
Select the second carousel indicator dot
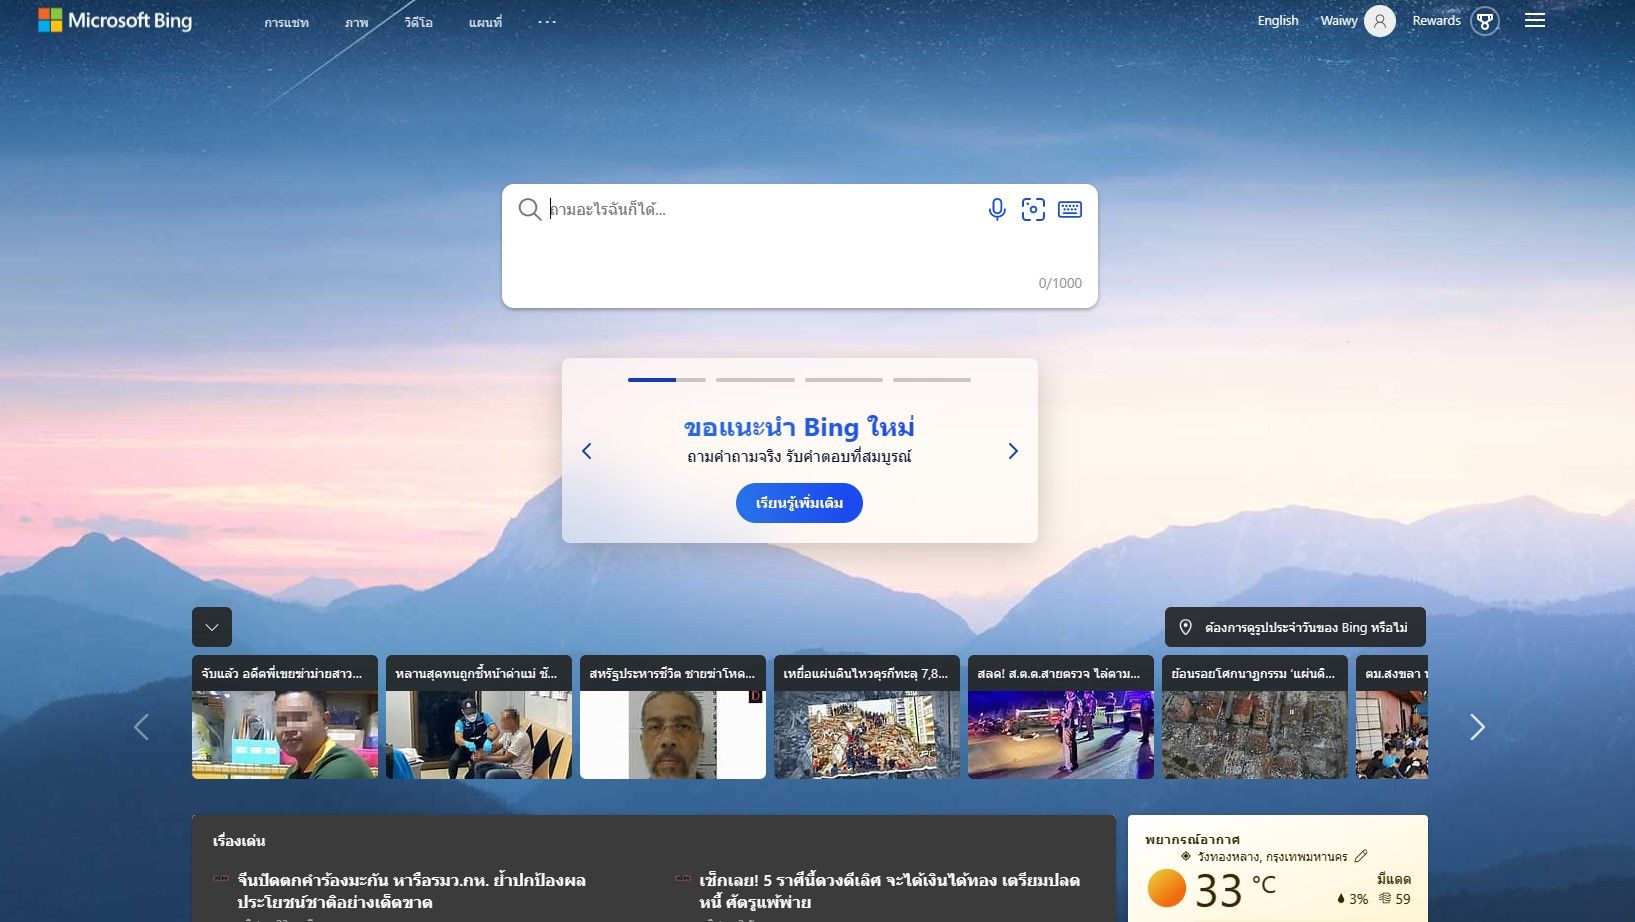[755, 380]
